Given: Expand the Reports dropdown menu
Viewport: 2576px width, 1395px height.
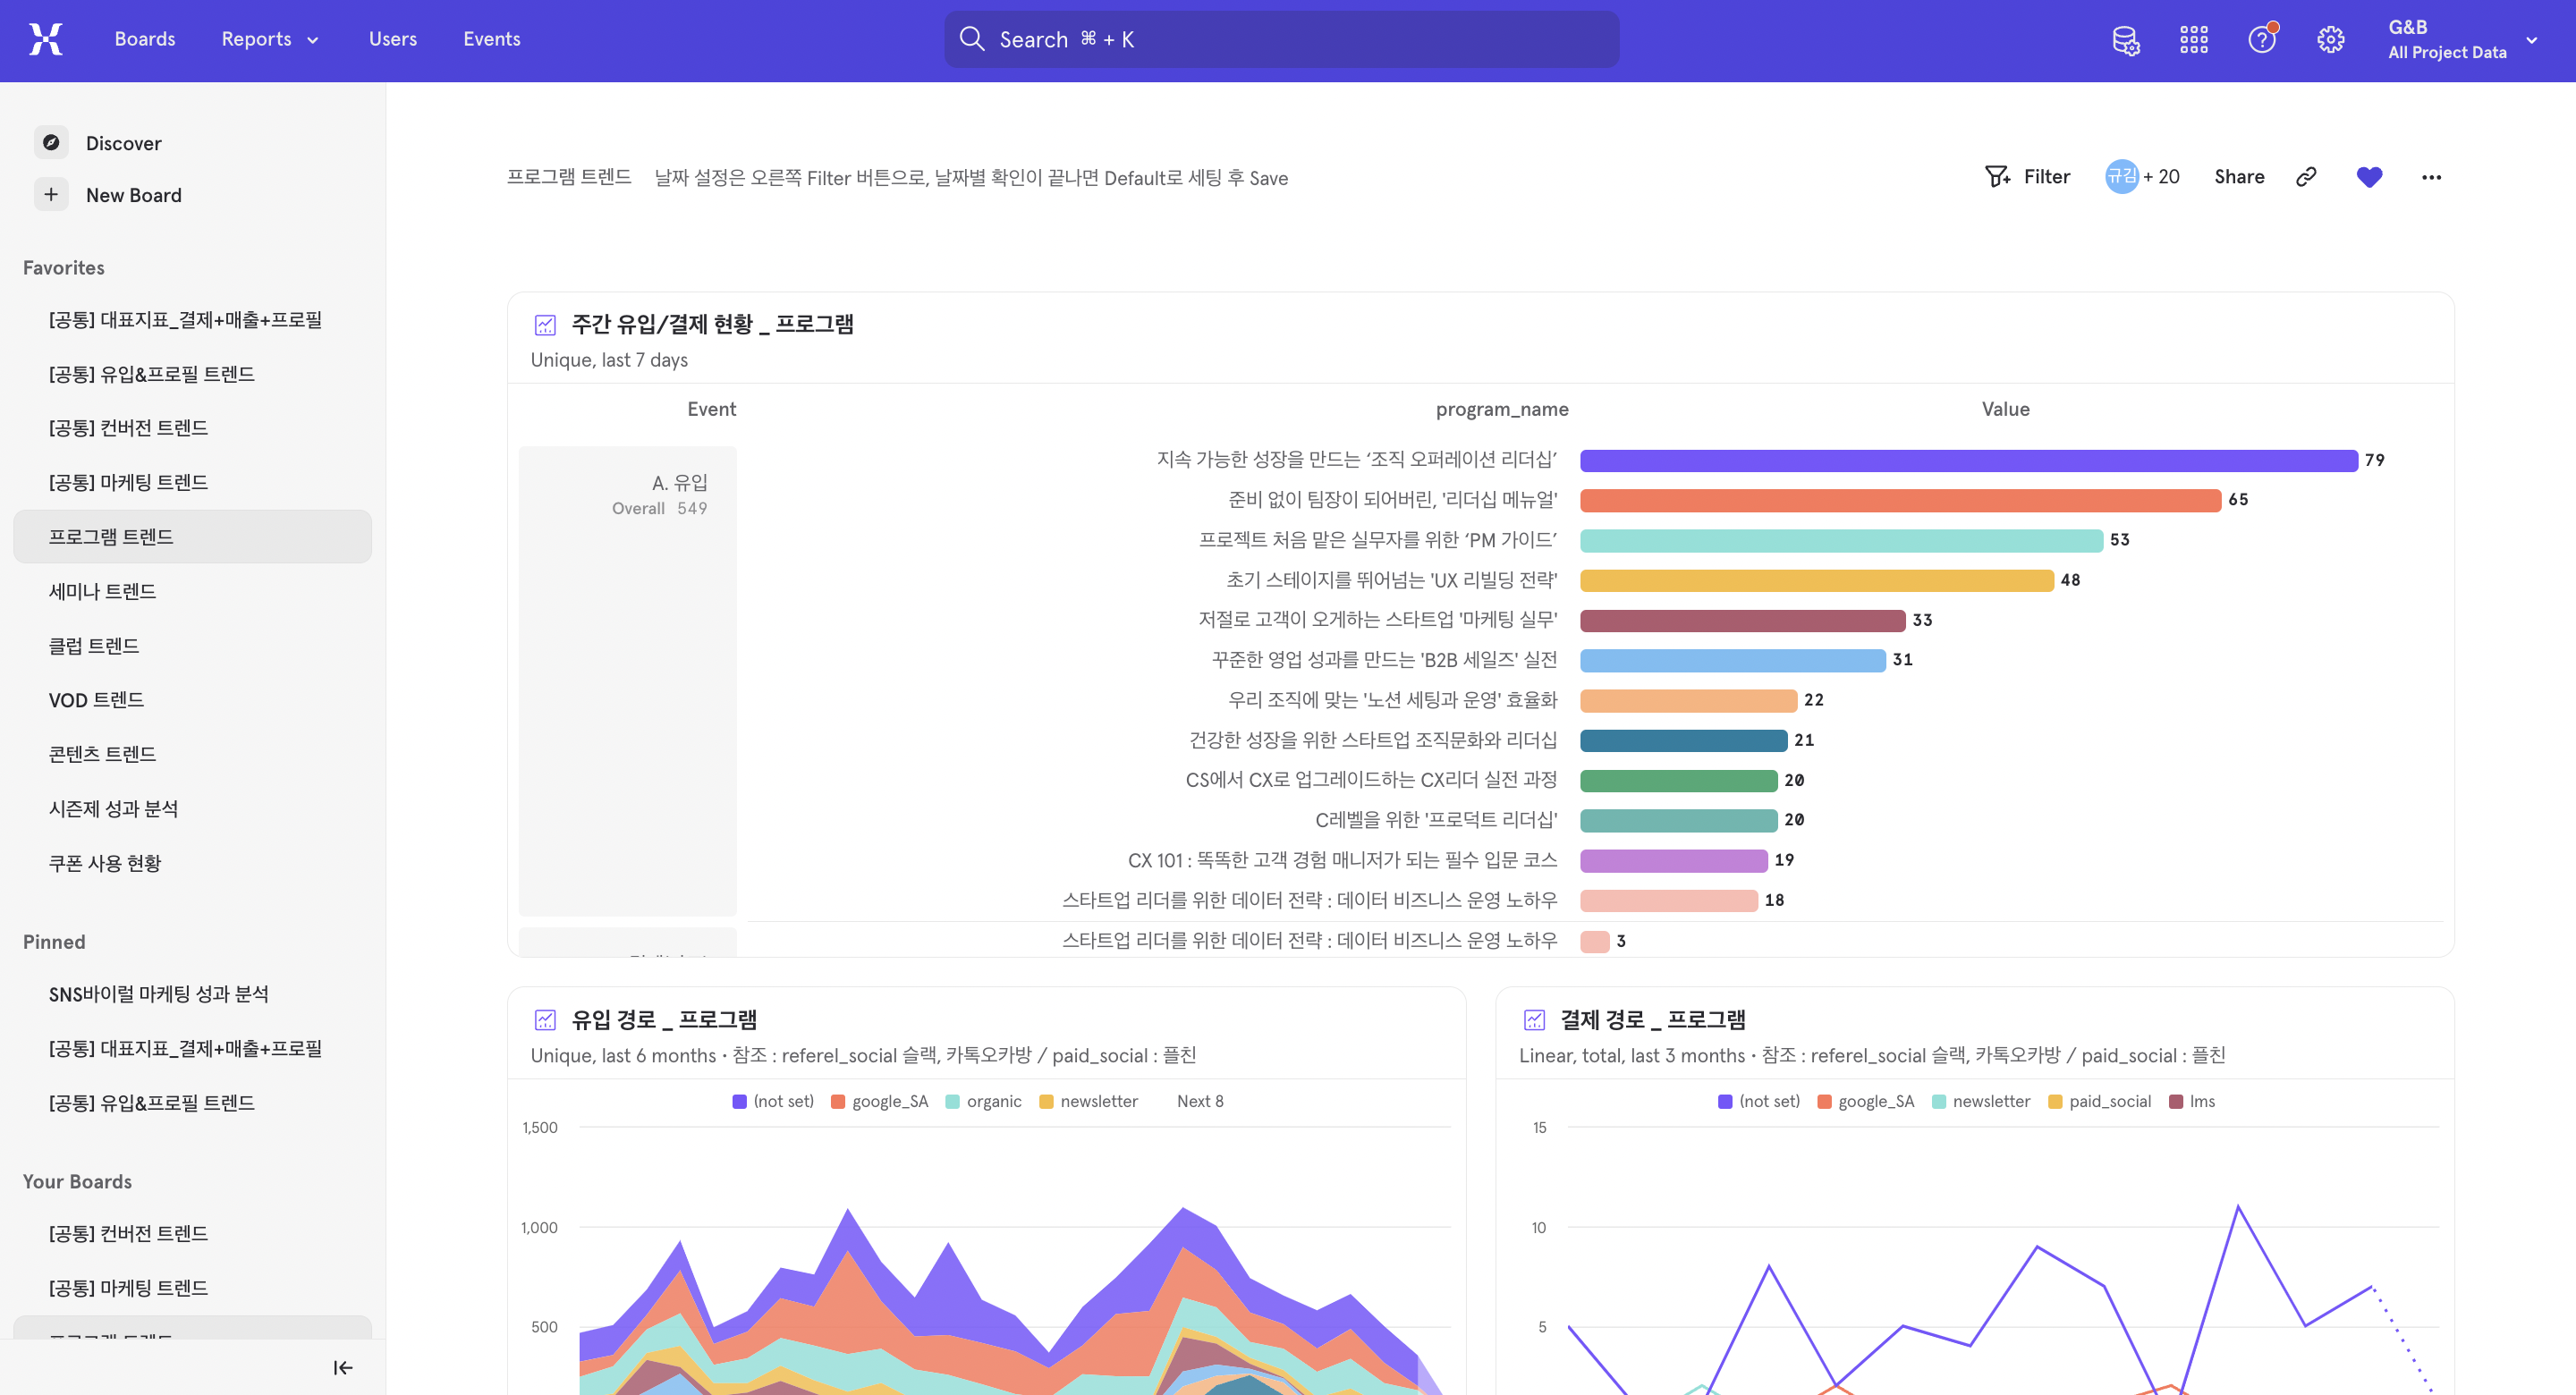Looking at the screenshot, I should click(x=270, y=39).
